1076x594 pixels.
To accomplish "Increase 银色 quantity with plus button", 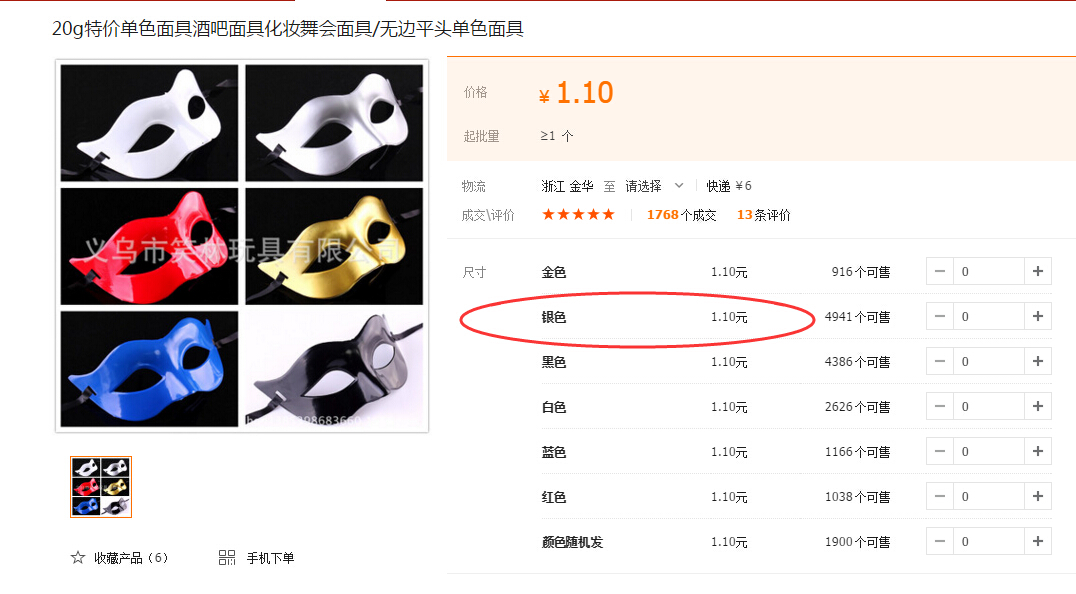I will [1038, 316].
